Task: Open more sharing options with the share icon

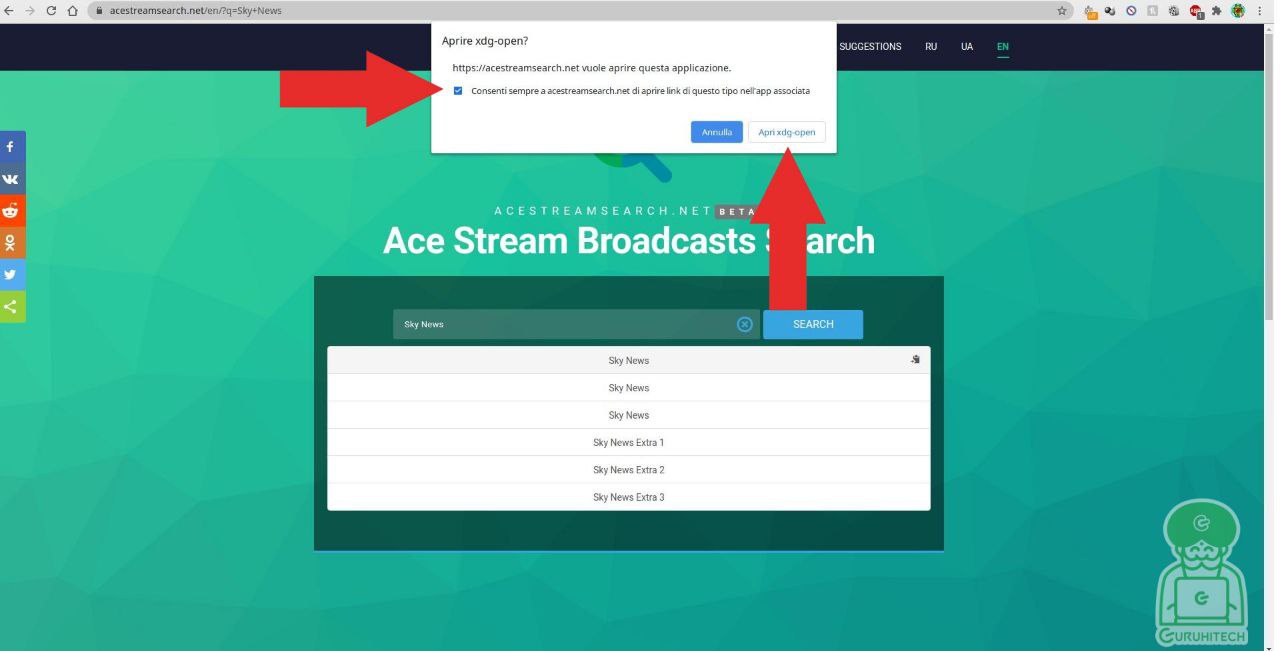Action: click(x=11, y=306)
